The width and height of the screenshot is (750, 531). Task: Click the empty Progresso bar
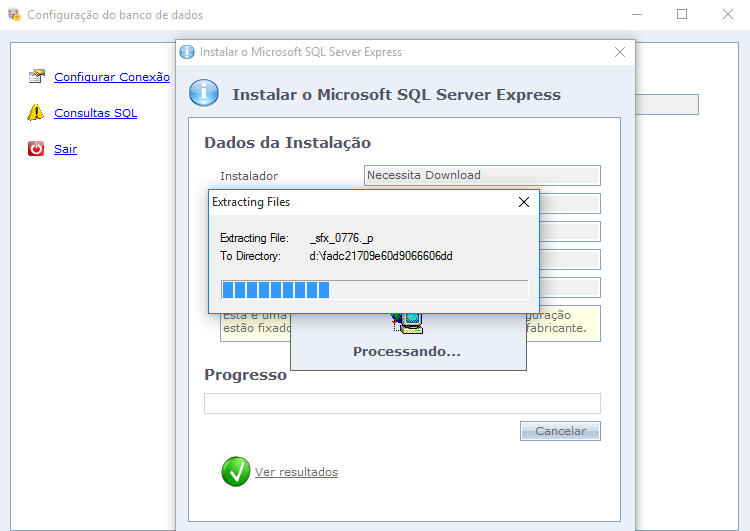tap(402, 403)
